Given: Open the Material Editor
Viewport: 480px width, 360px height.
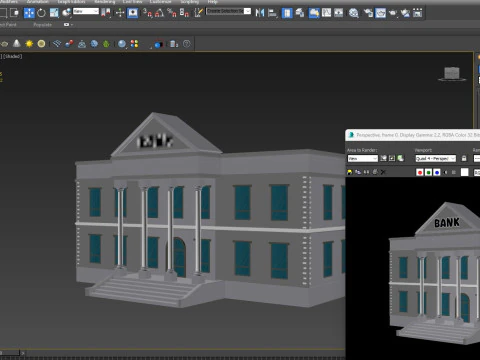Looking at the screenshot, I should coord(353,13).
